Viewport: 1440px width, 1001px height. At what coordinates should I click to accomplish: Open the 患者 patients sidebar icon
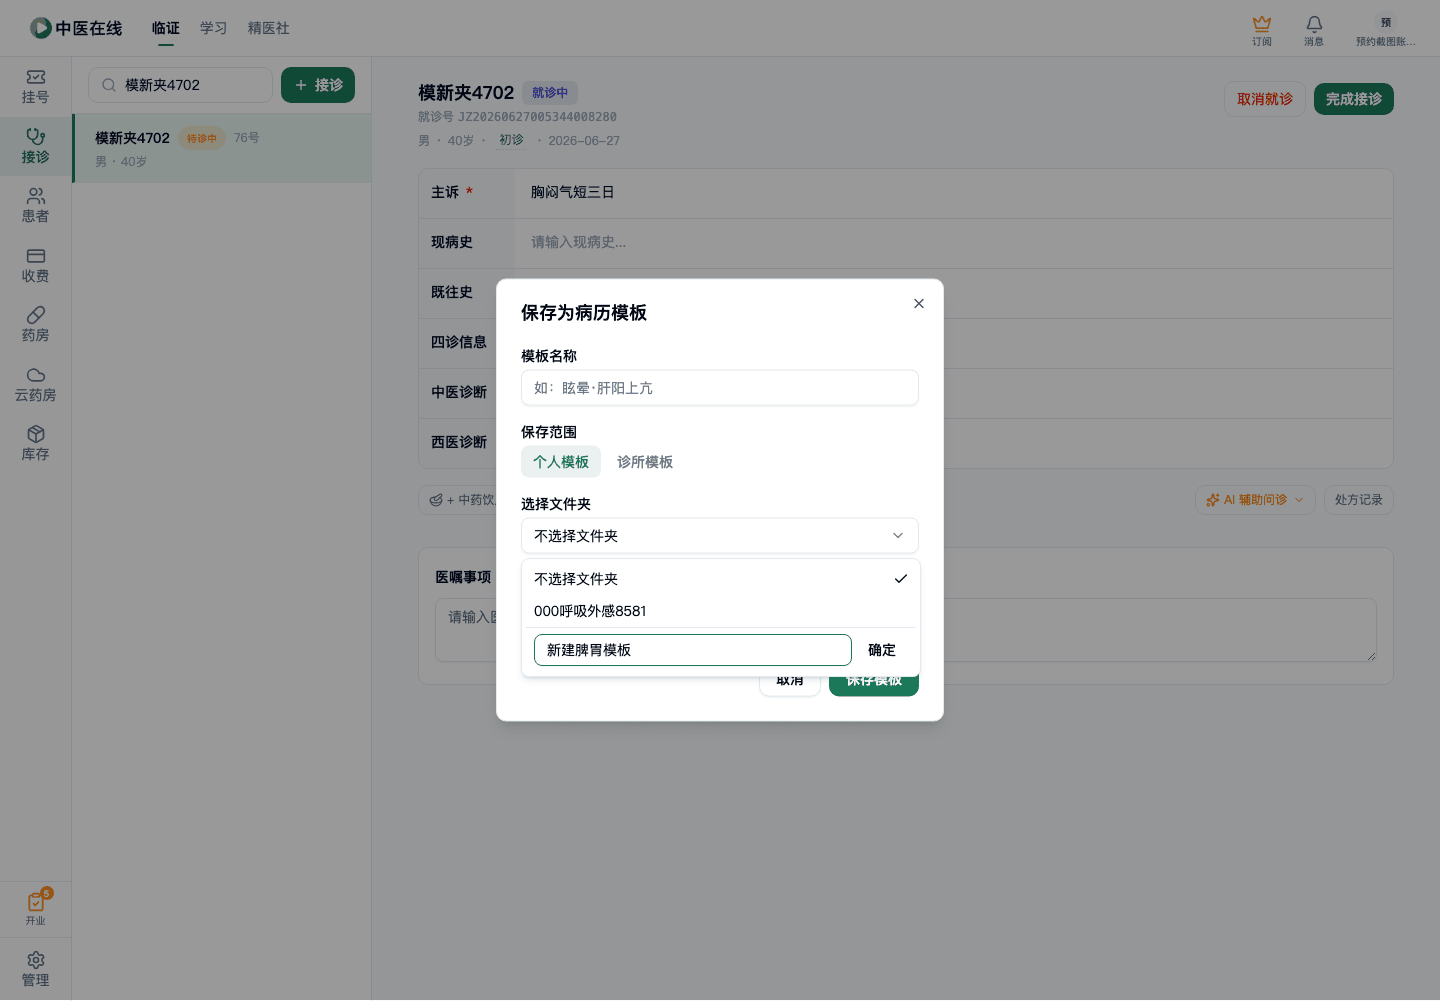coord(36,196)
